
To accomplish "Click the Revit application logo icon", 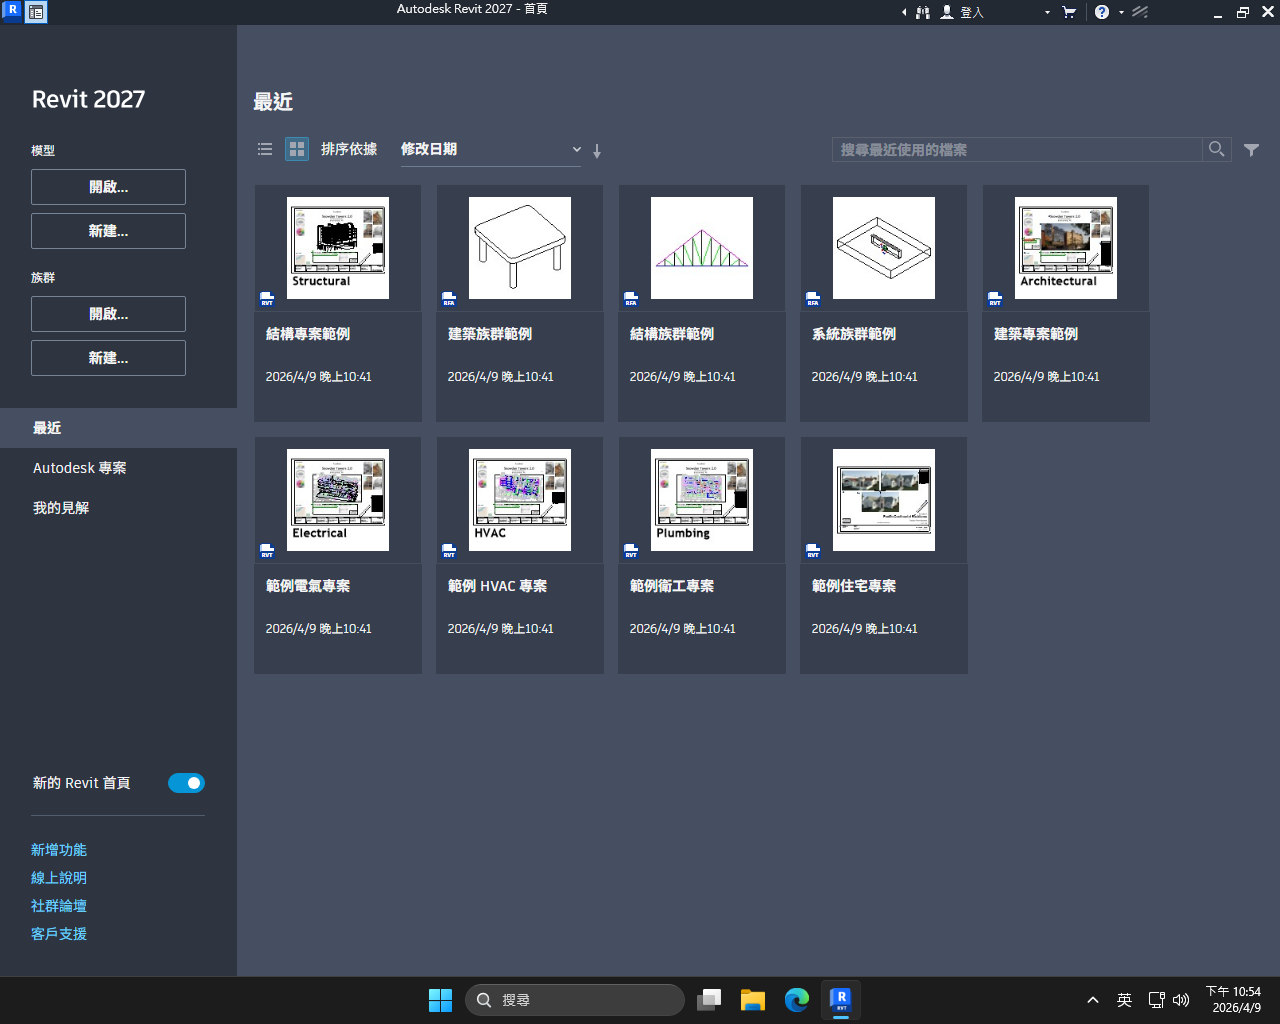I will tap(12, 11).
